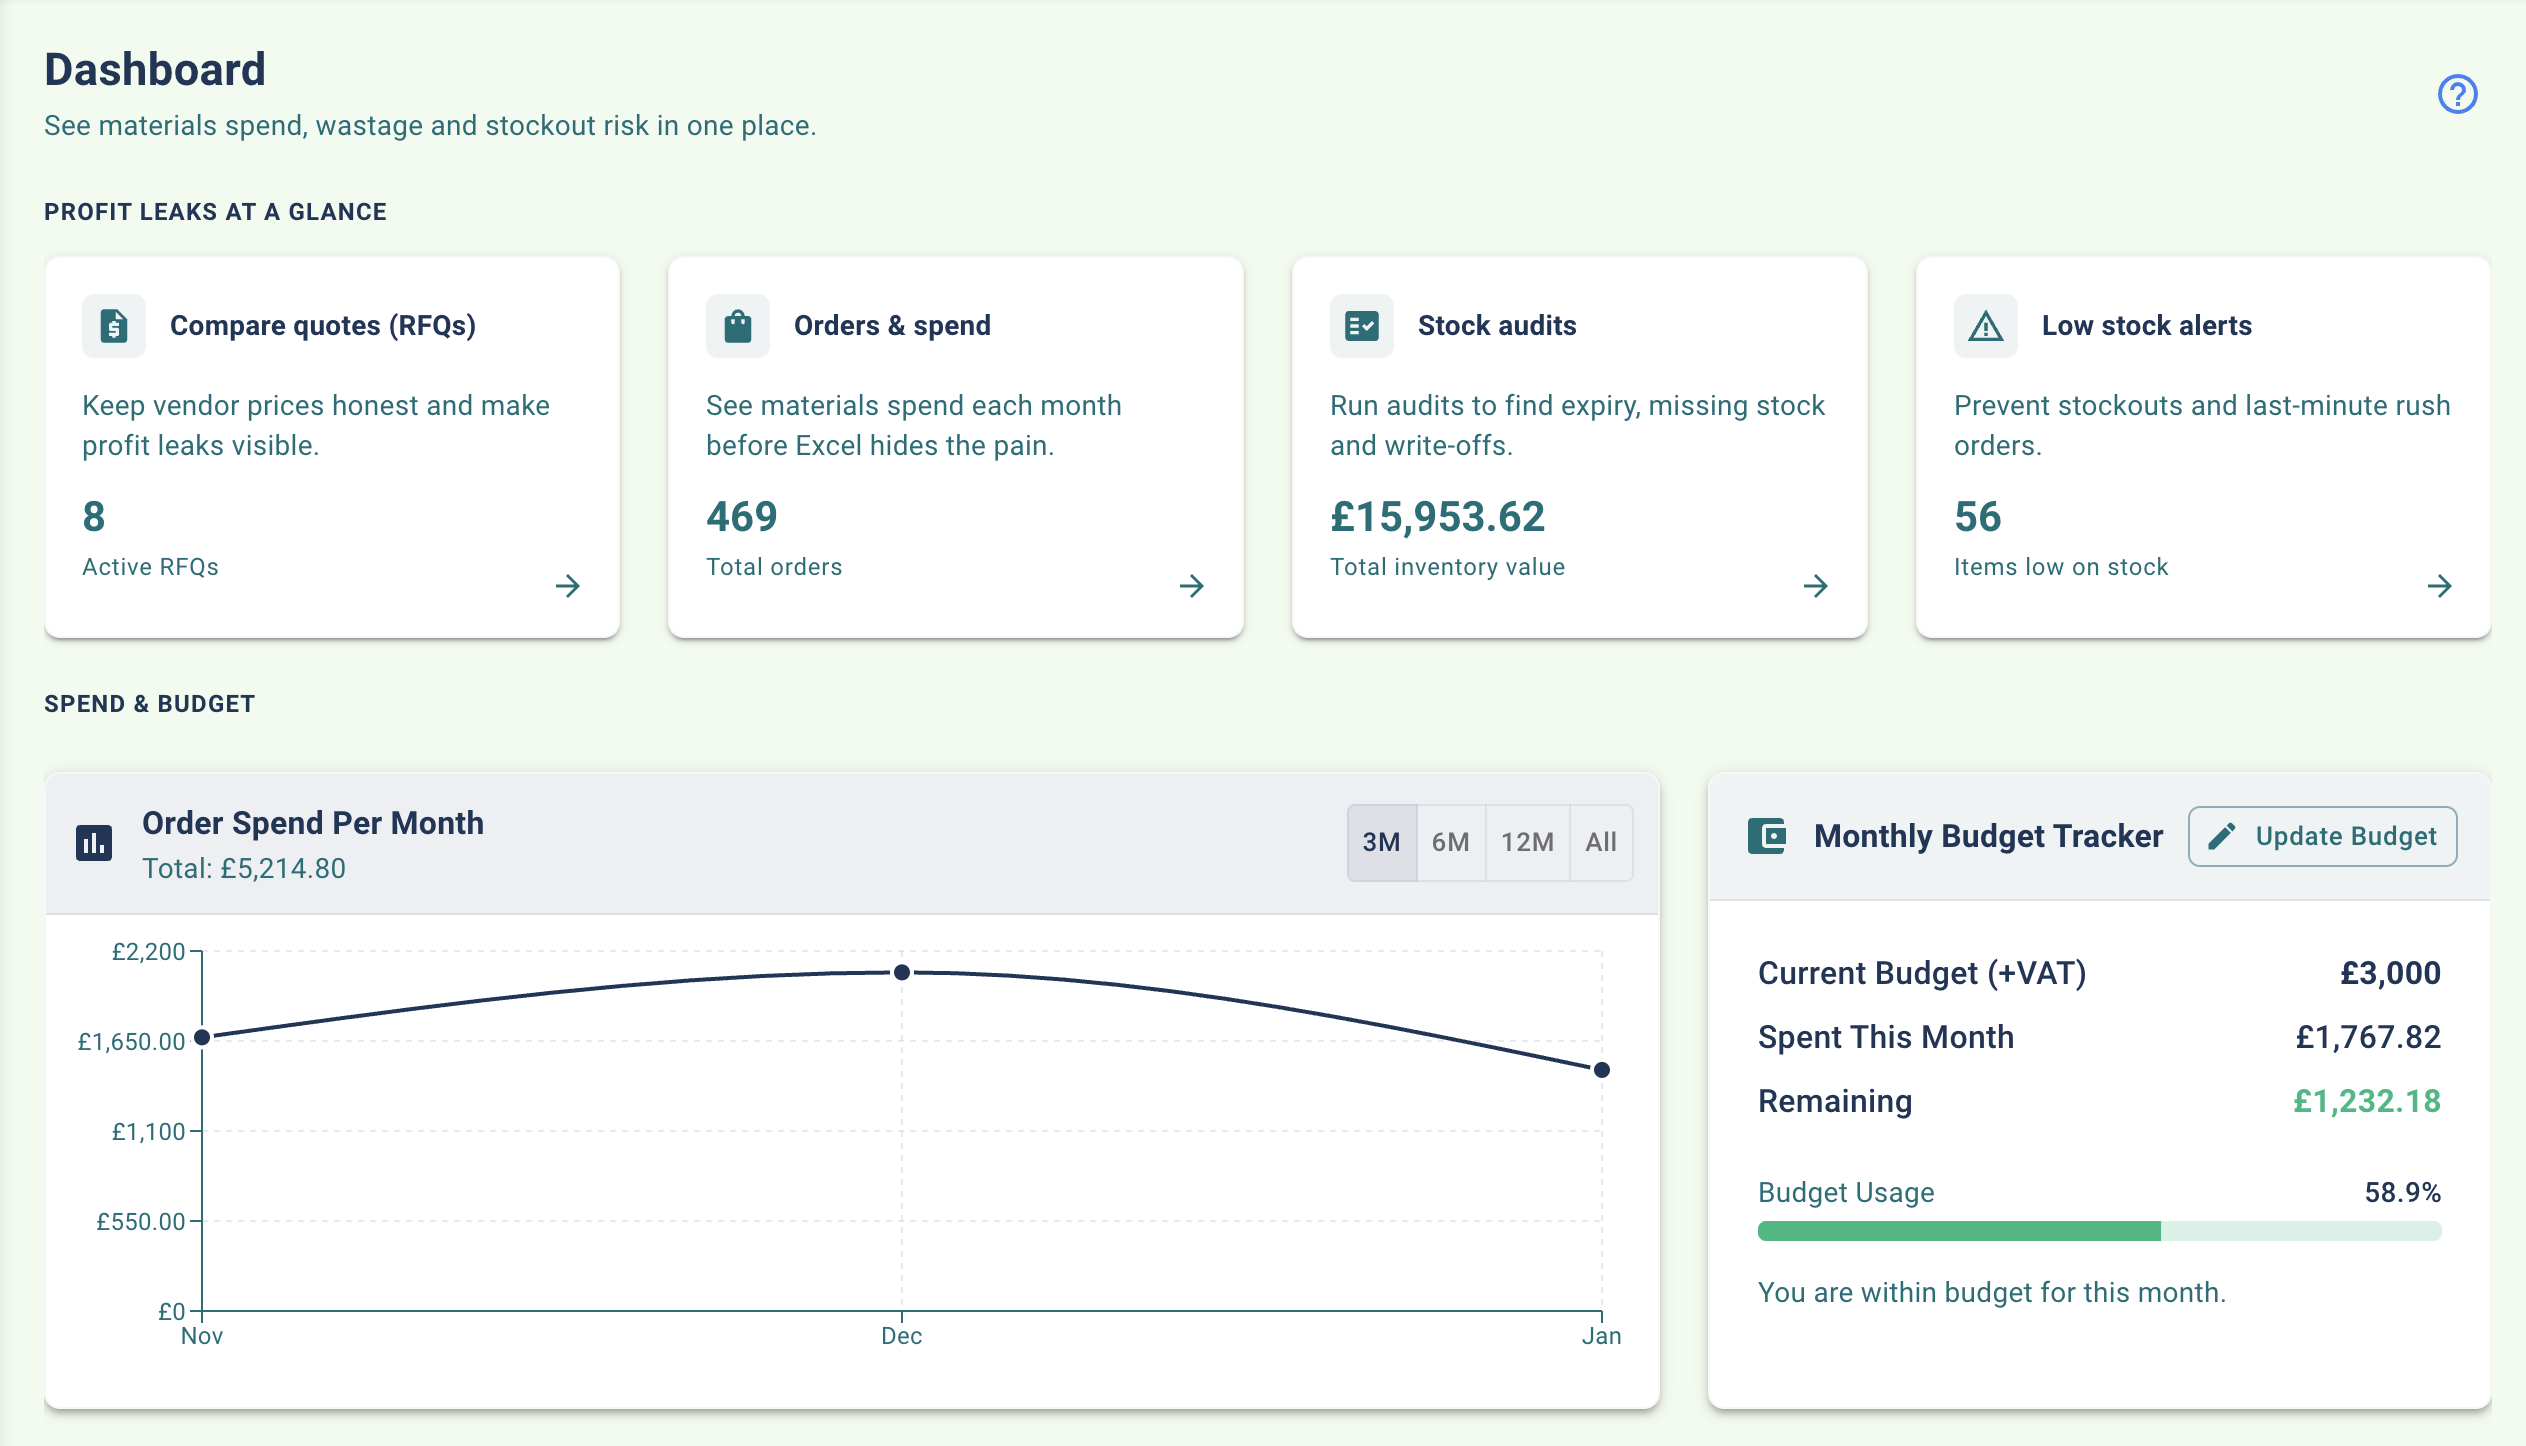
Task: Click the Orders & spend shopping bag icon
Action: click(x=737, y=325)
